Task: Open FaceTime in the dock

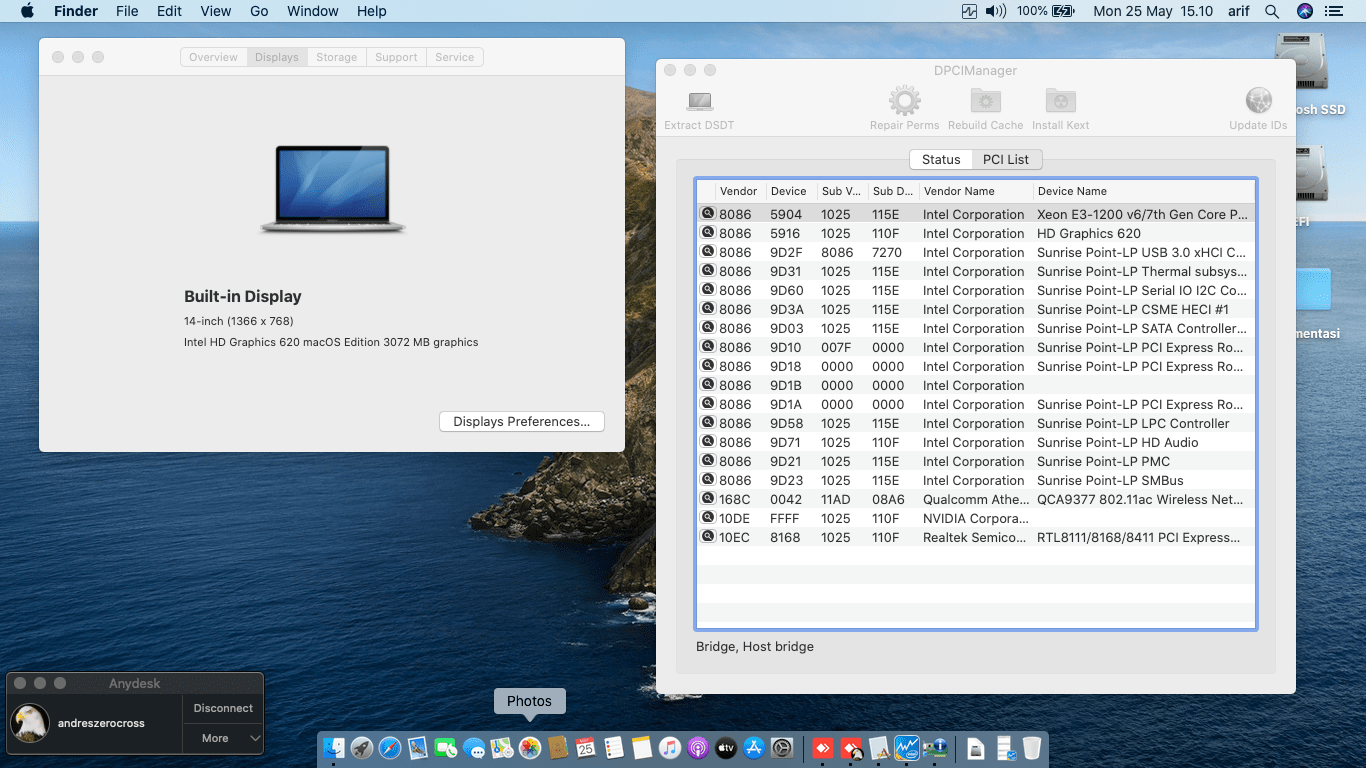Action: 446,748
